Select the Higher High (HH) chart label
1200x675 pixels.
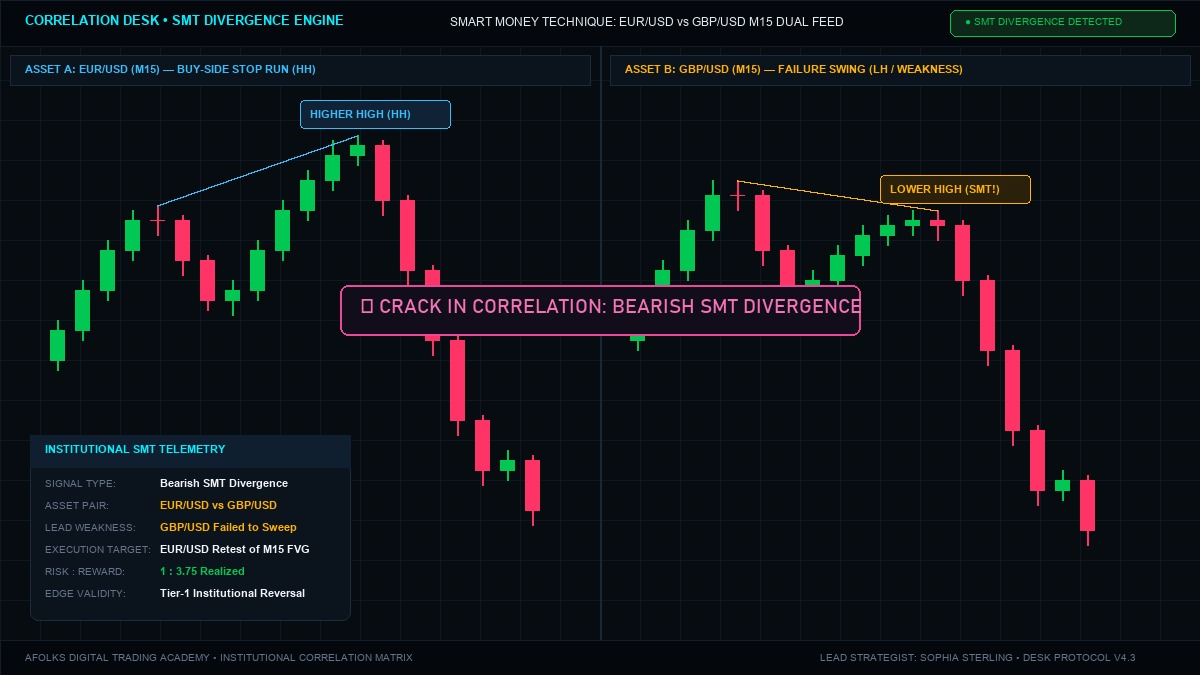pyautogui.click(x=375, y=114)
